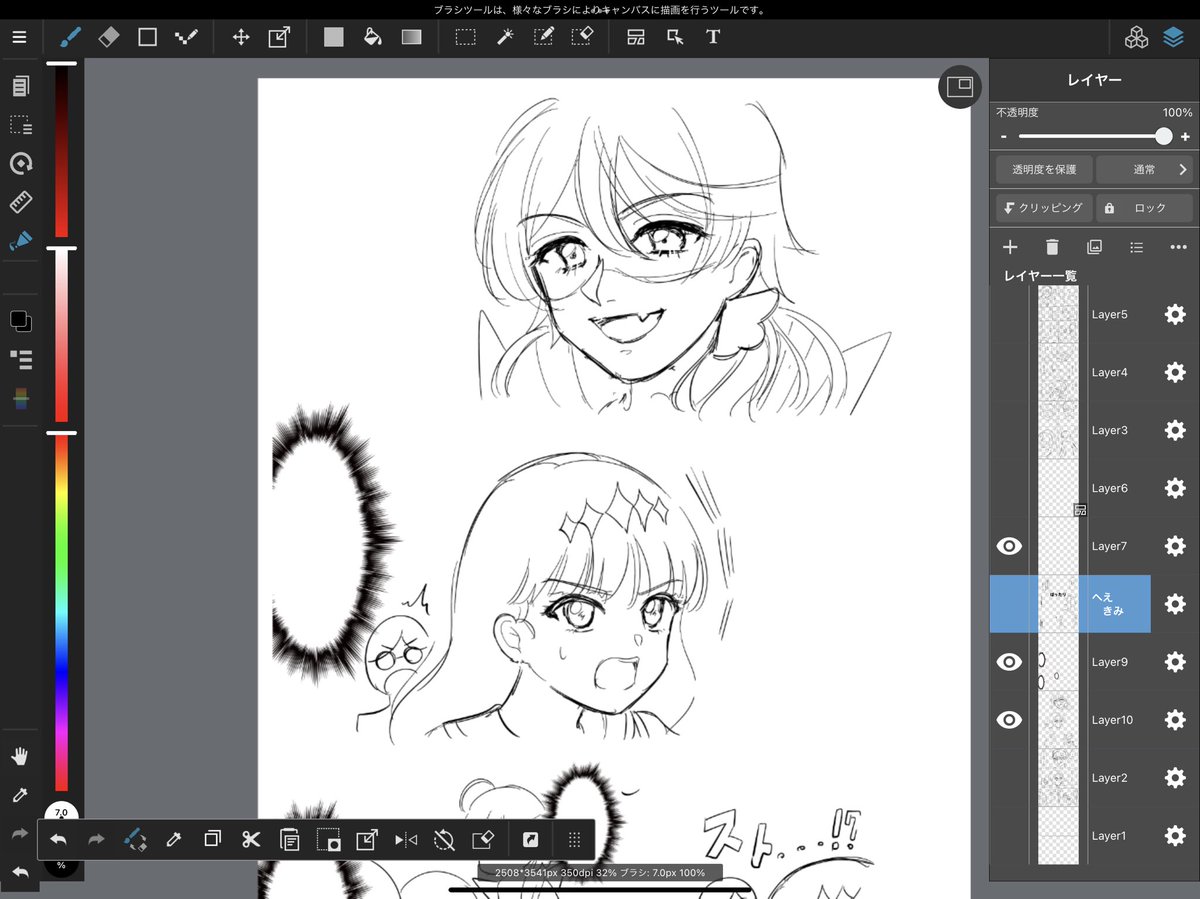Open the canvas rotation menu
The width and height of the screenshot is (1200, 899).
click(20, 163)
